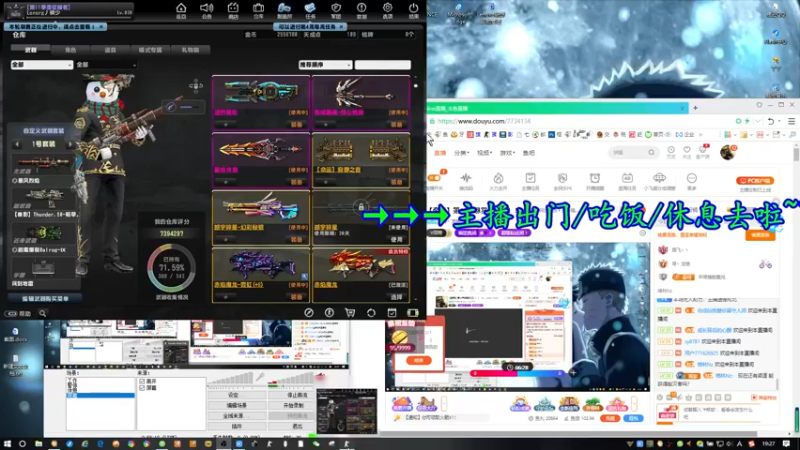Open the game options gear icon
This screenshot has height=450, width=800.
(x=387, y=10)
